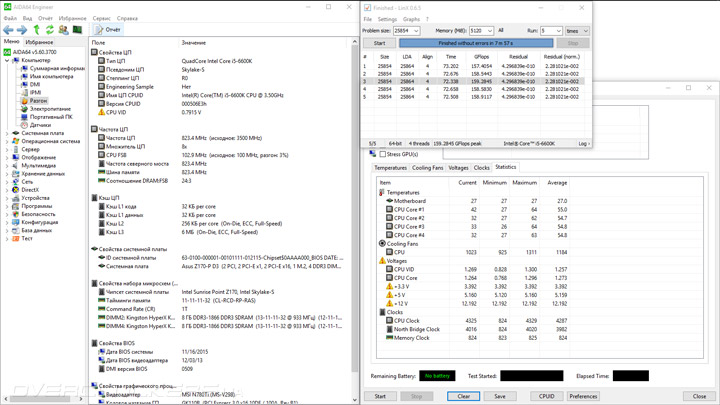Open the Graphs menu in LinX
The image size is (720, 405).
coord(411,19)
